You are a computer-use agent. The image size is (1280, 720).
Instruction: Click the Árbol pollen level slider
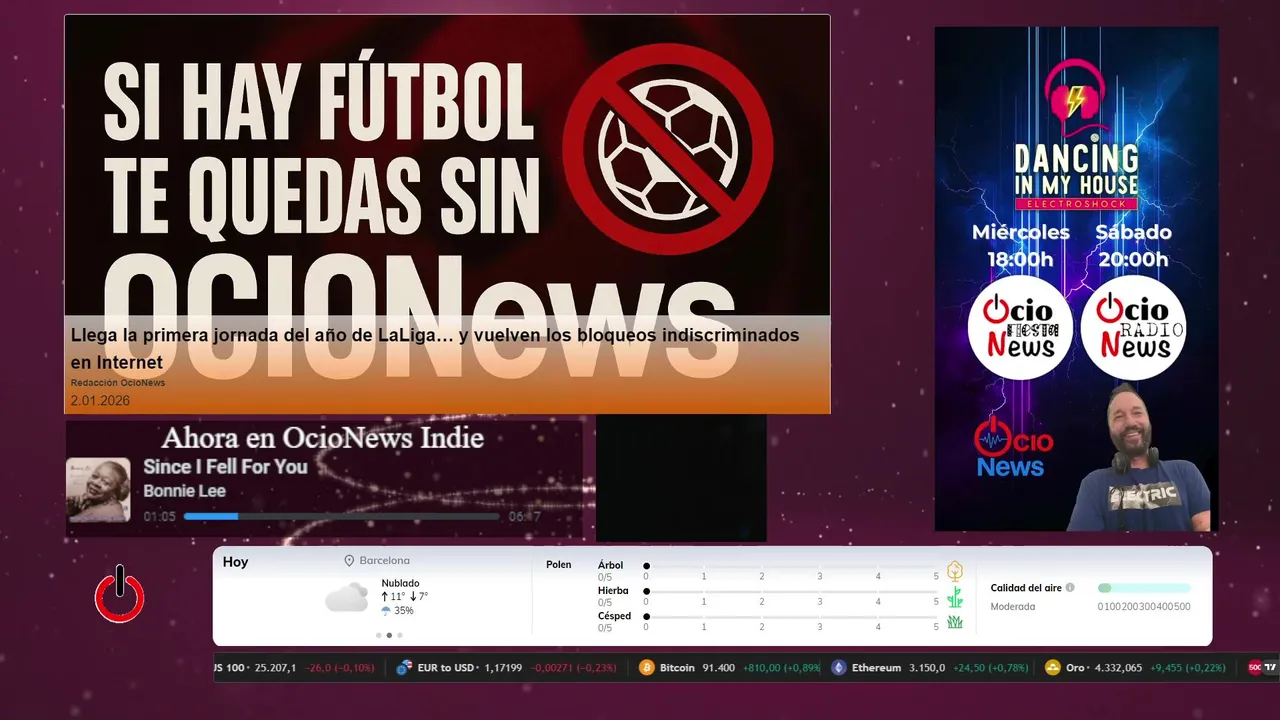click(x=791, y=566)
